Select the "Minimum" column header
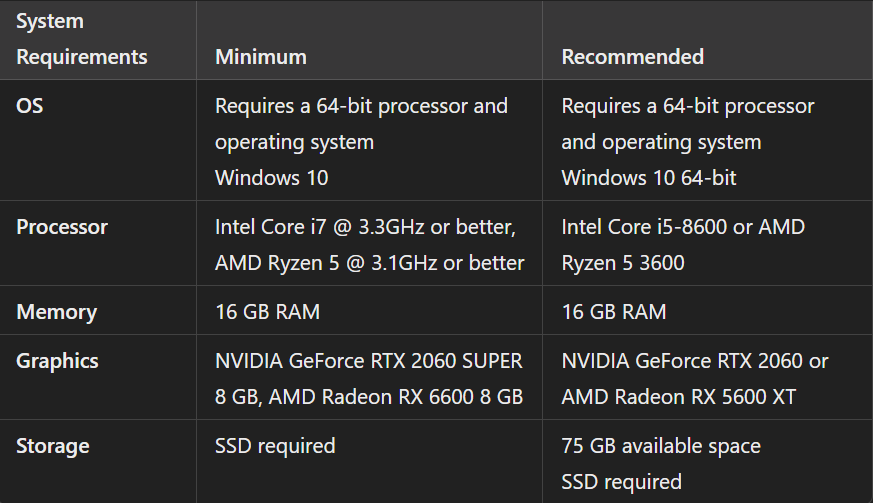The width and height of the screenshot is (873, 503). click(261, 57)
